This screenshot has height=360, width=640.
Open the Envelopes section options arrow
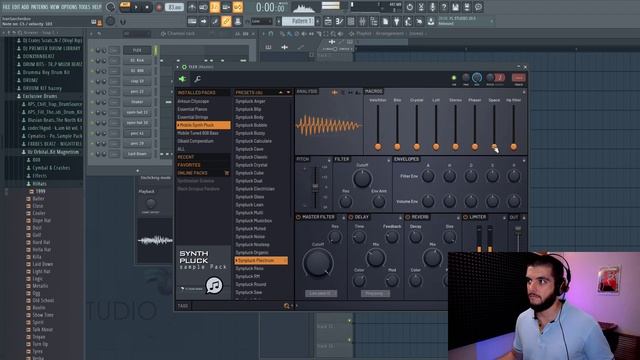[x=524, y=160]
